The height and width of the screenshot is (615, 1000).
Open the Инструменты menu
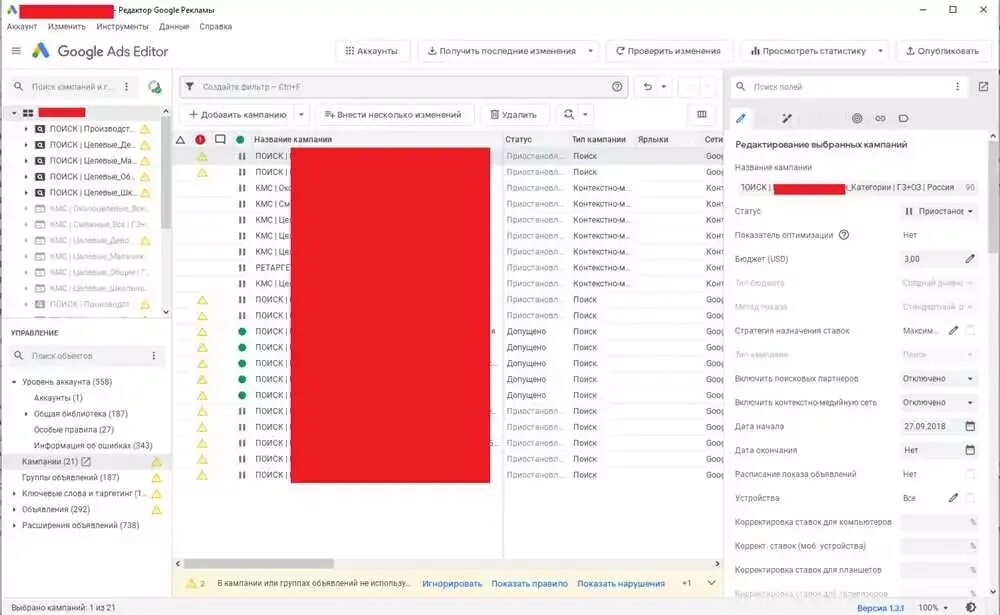(122, 27)
